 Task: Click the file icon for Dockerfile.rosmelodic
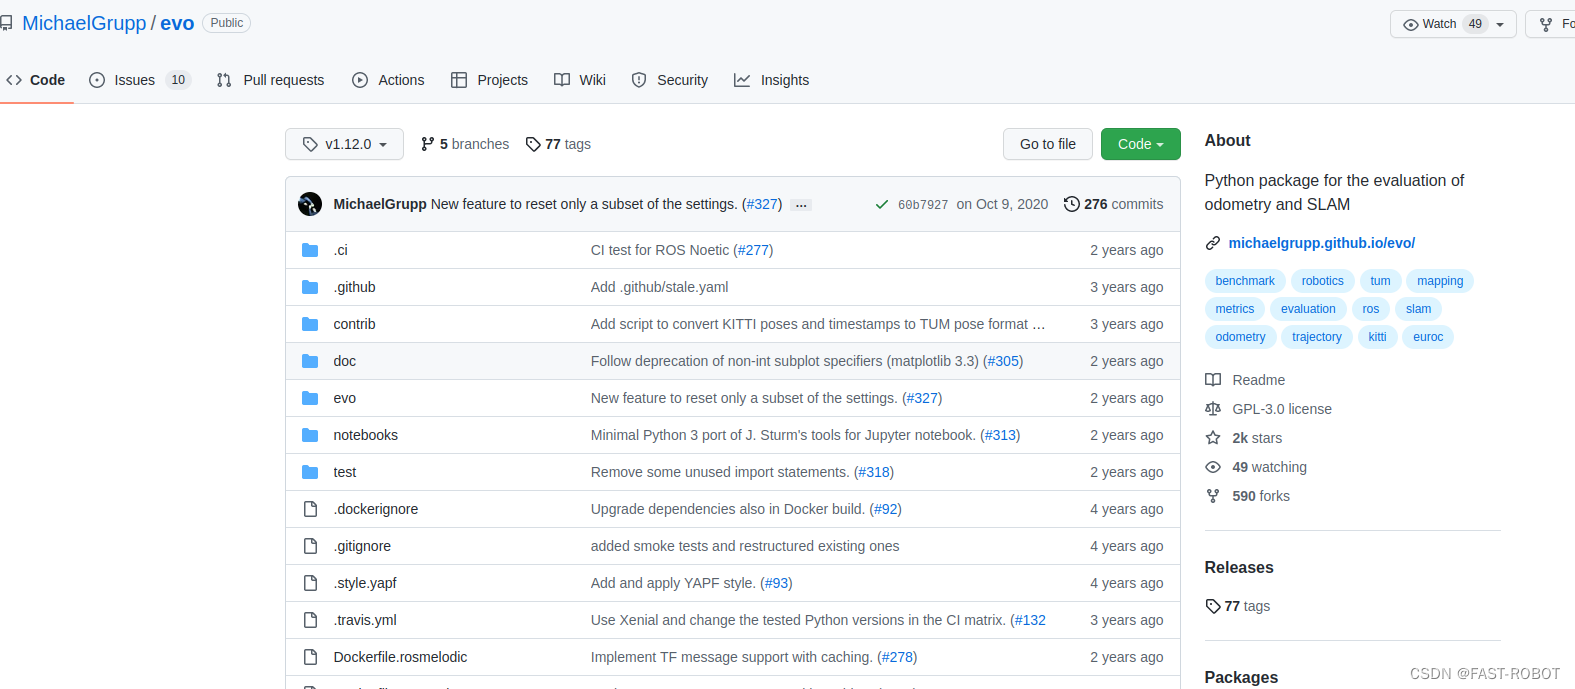[310, 657]
